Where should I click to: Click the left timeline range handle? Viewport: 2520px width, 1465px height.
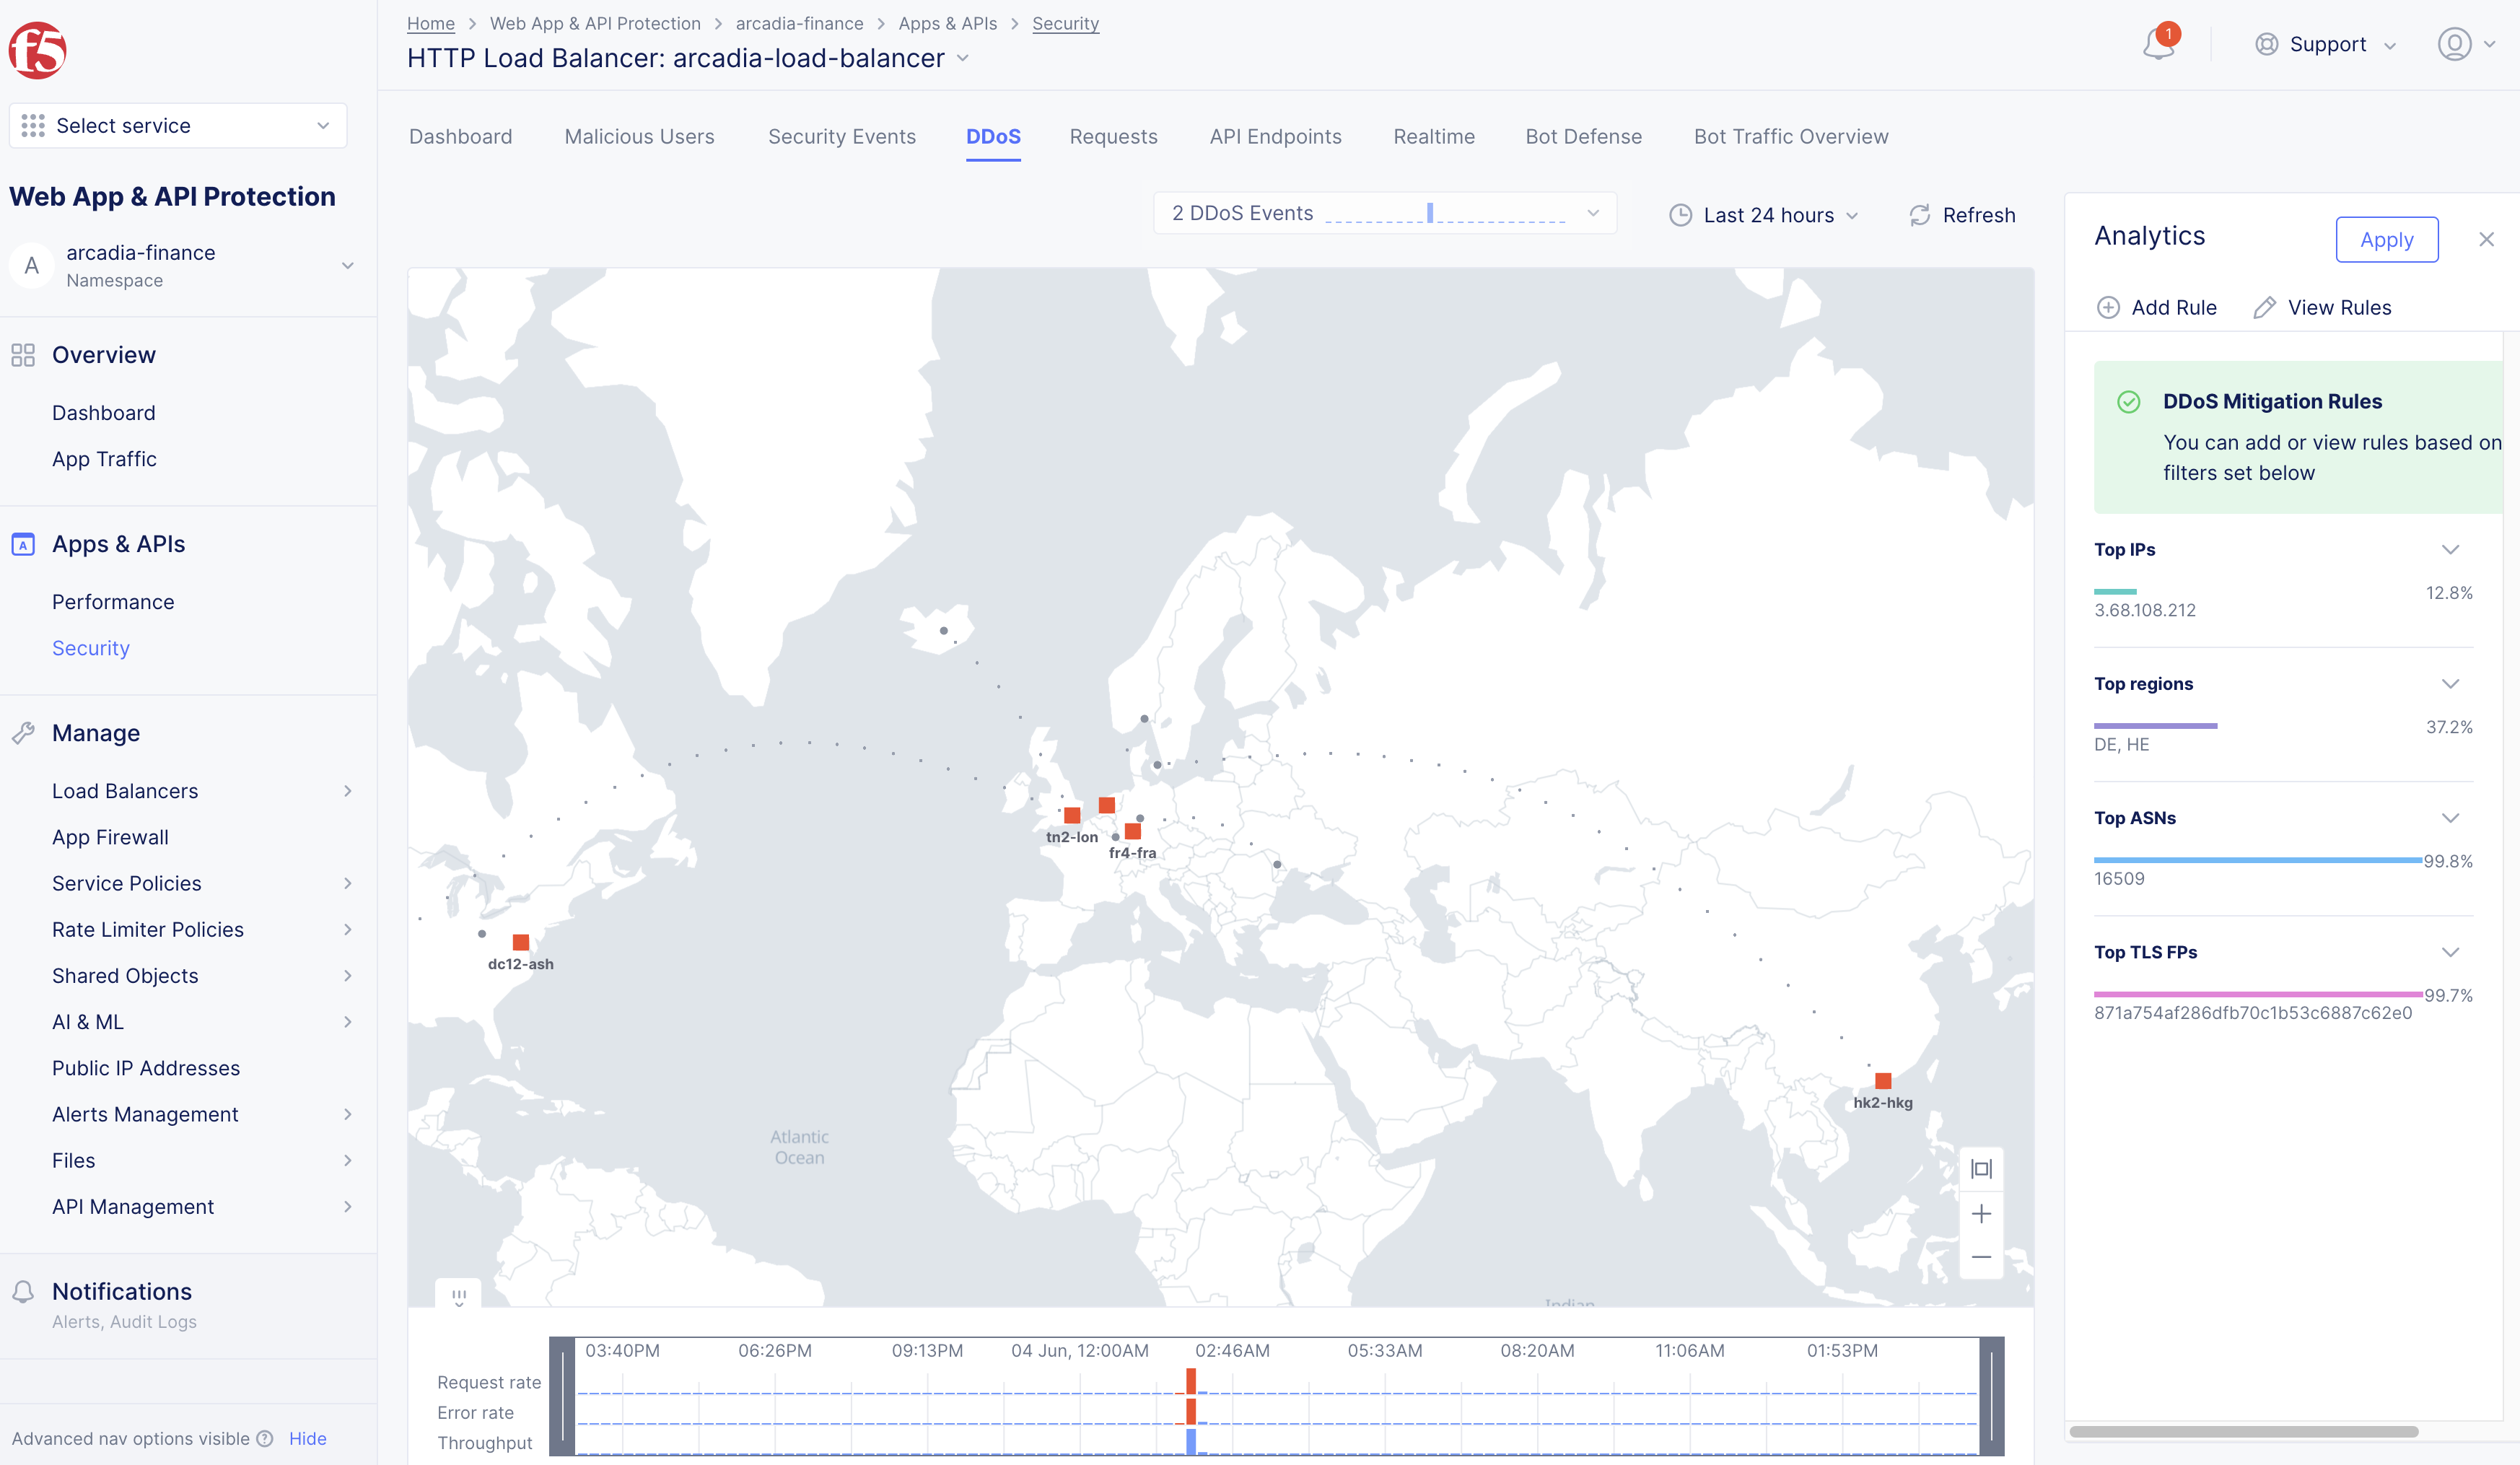pyautogui.click(x=563, y=1396)
